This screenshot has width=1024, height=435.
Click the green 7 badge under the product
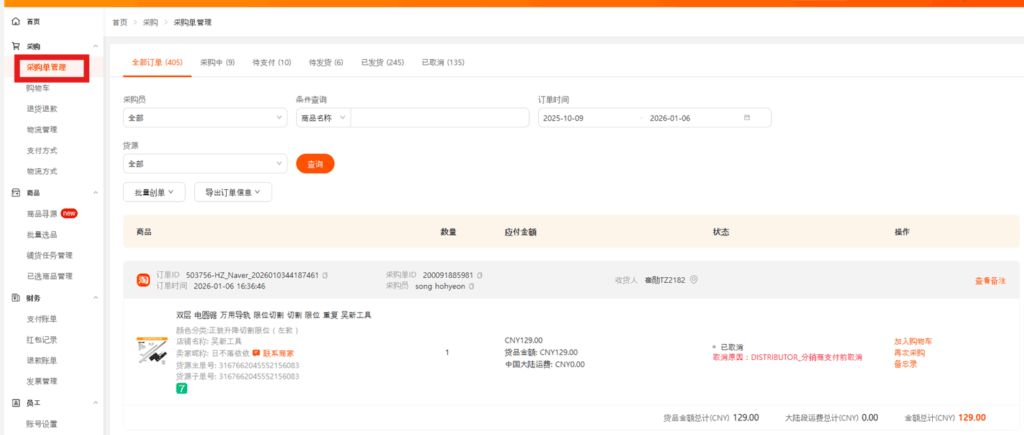182,387
